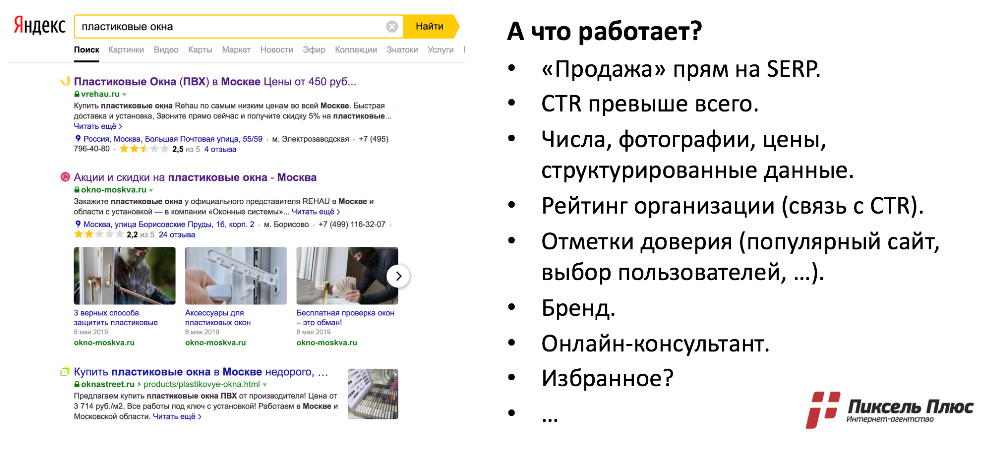The width and height of the screenshot is (990, 457).
Task: Click the Пиксель Плюс logo
Action: (888, 409)
